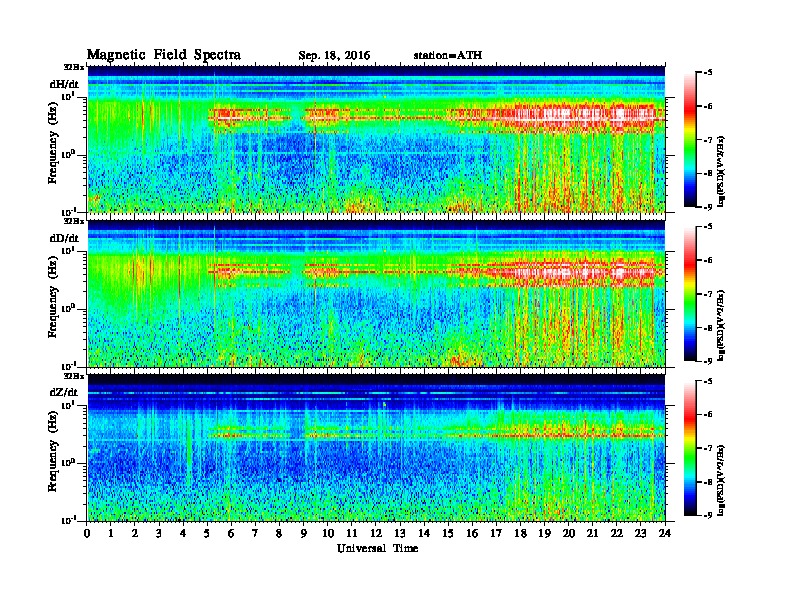
Task: Click the dD/dt panel label
Action: pos(64,238)
